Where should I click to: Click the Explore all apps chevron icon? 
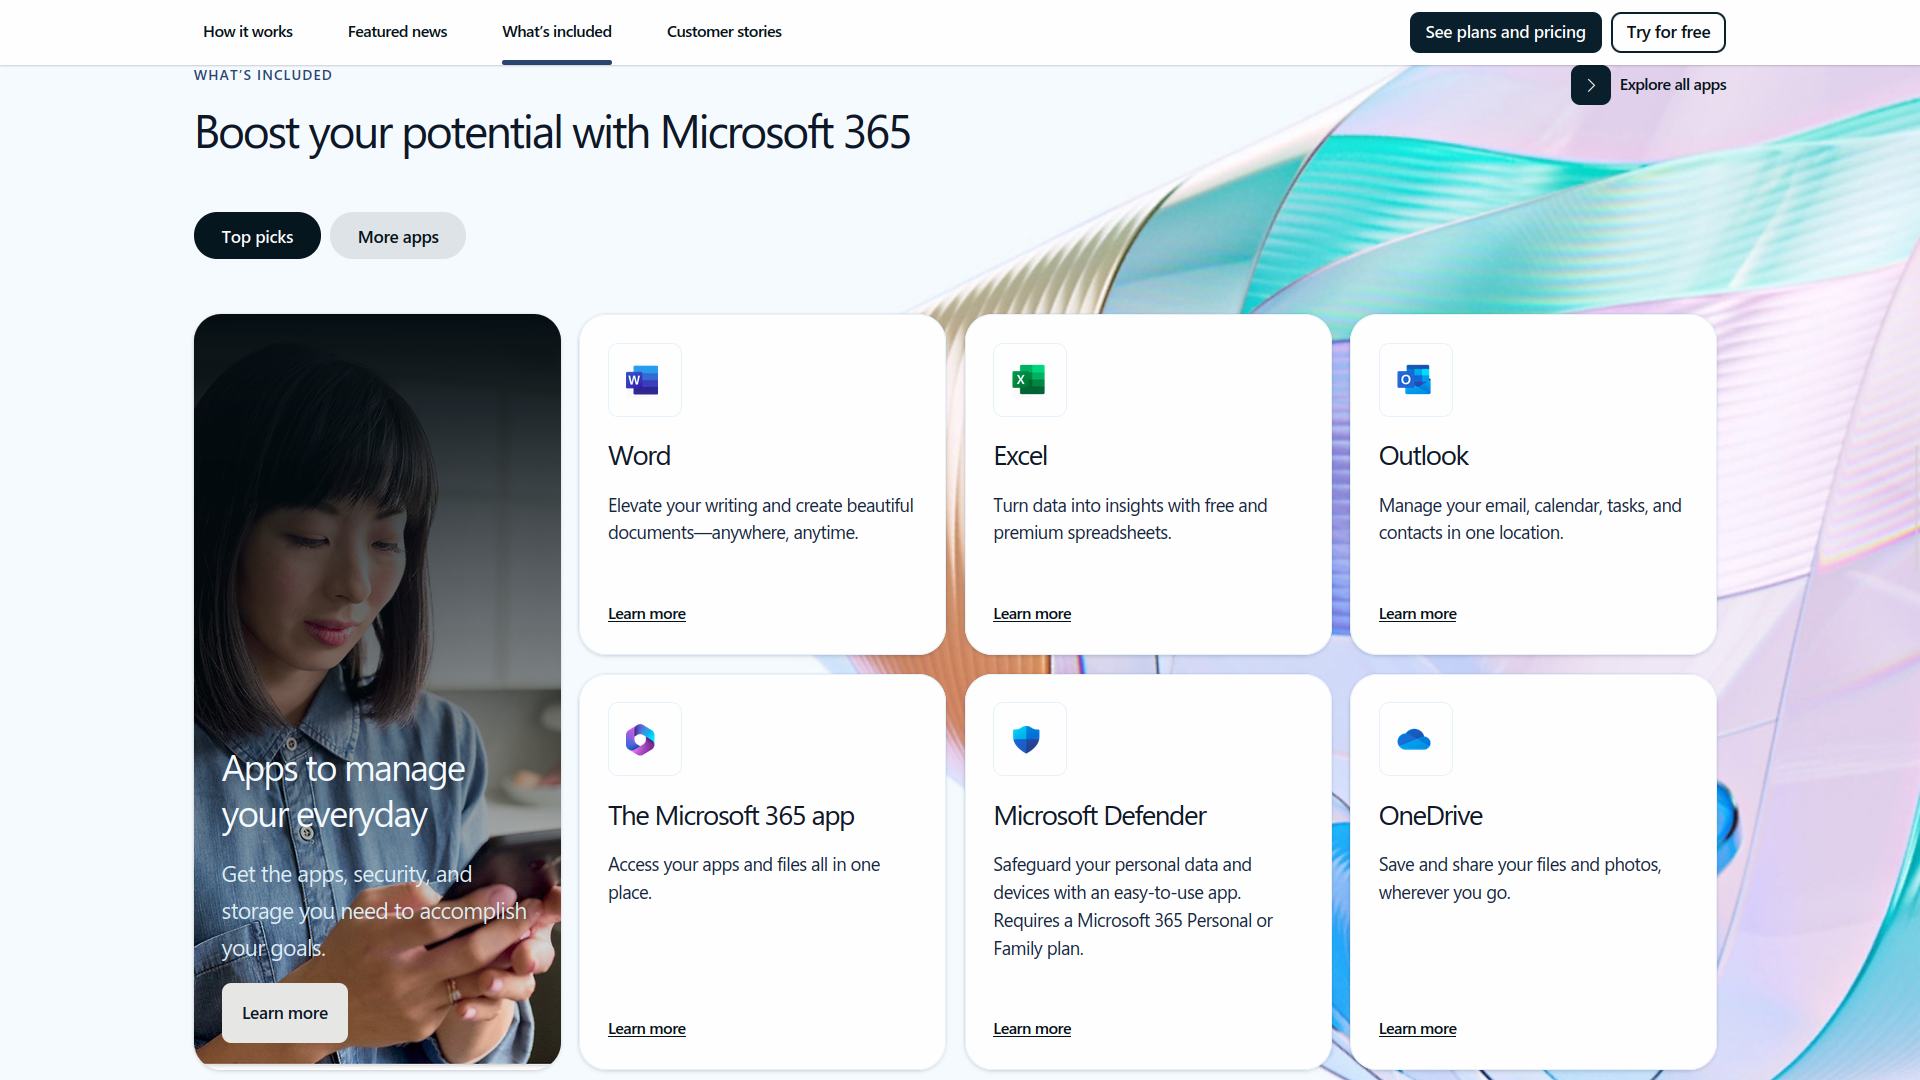pos(1590,85)
